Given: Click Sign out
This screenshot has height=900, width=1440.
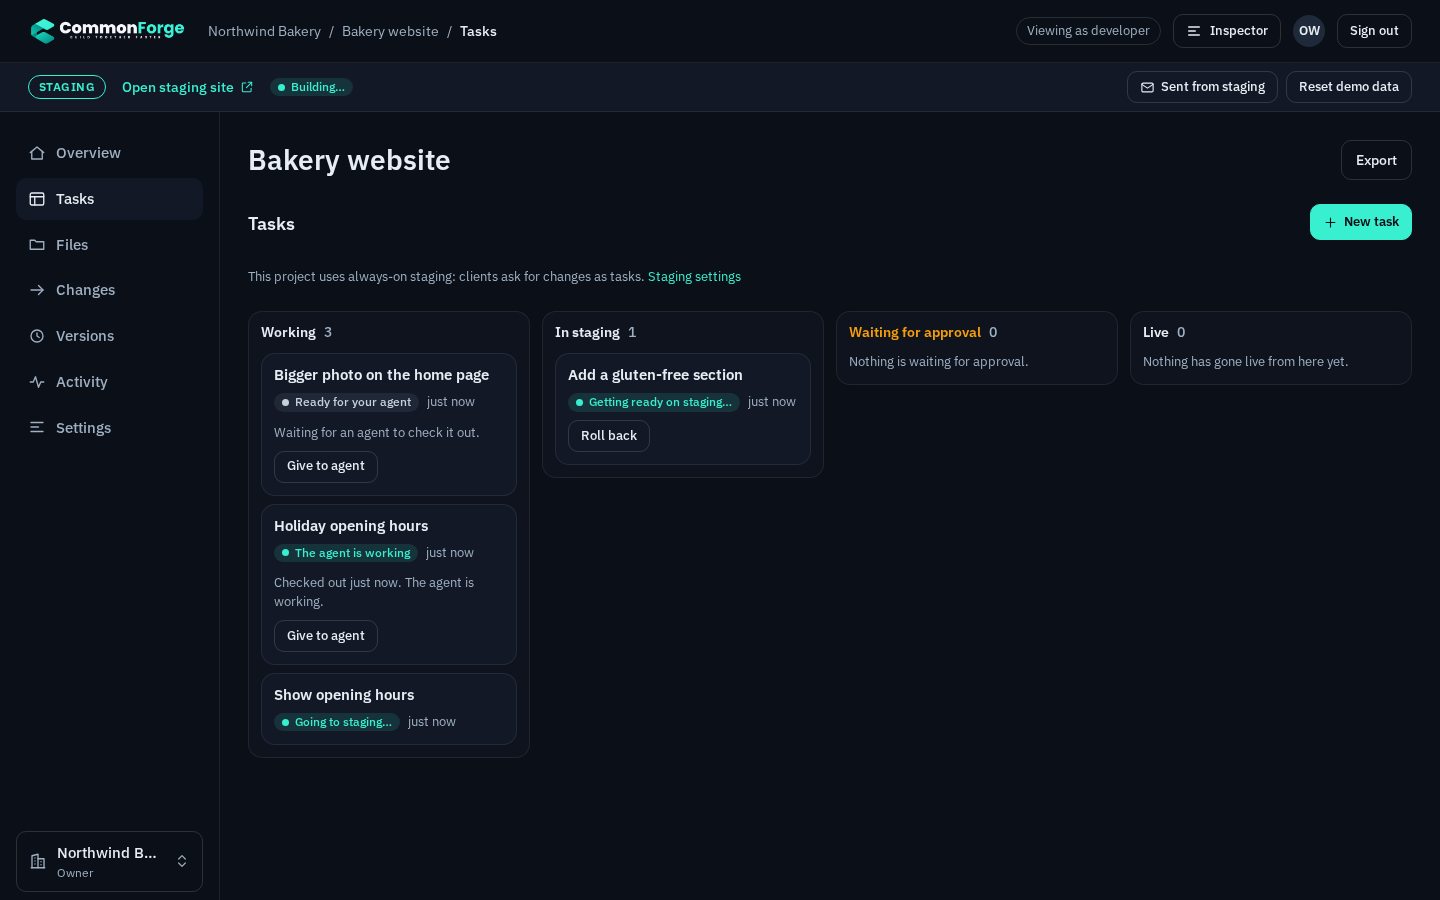Looking at the screenshot, I should 1374,31.
